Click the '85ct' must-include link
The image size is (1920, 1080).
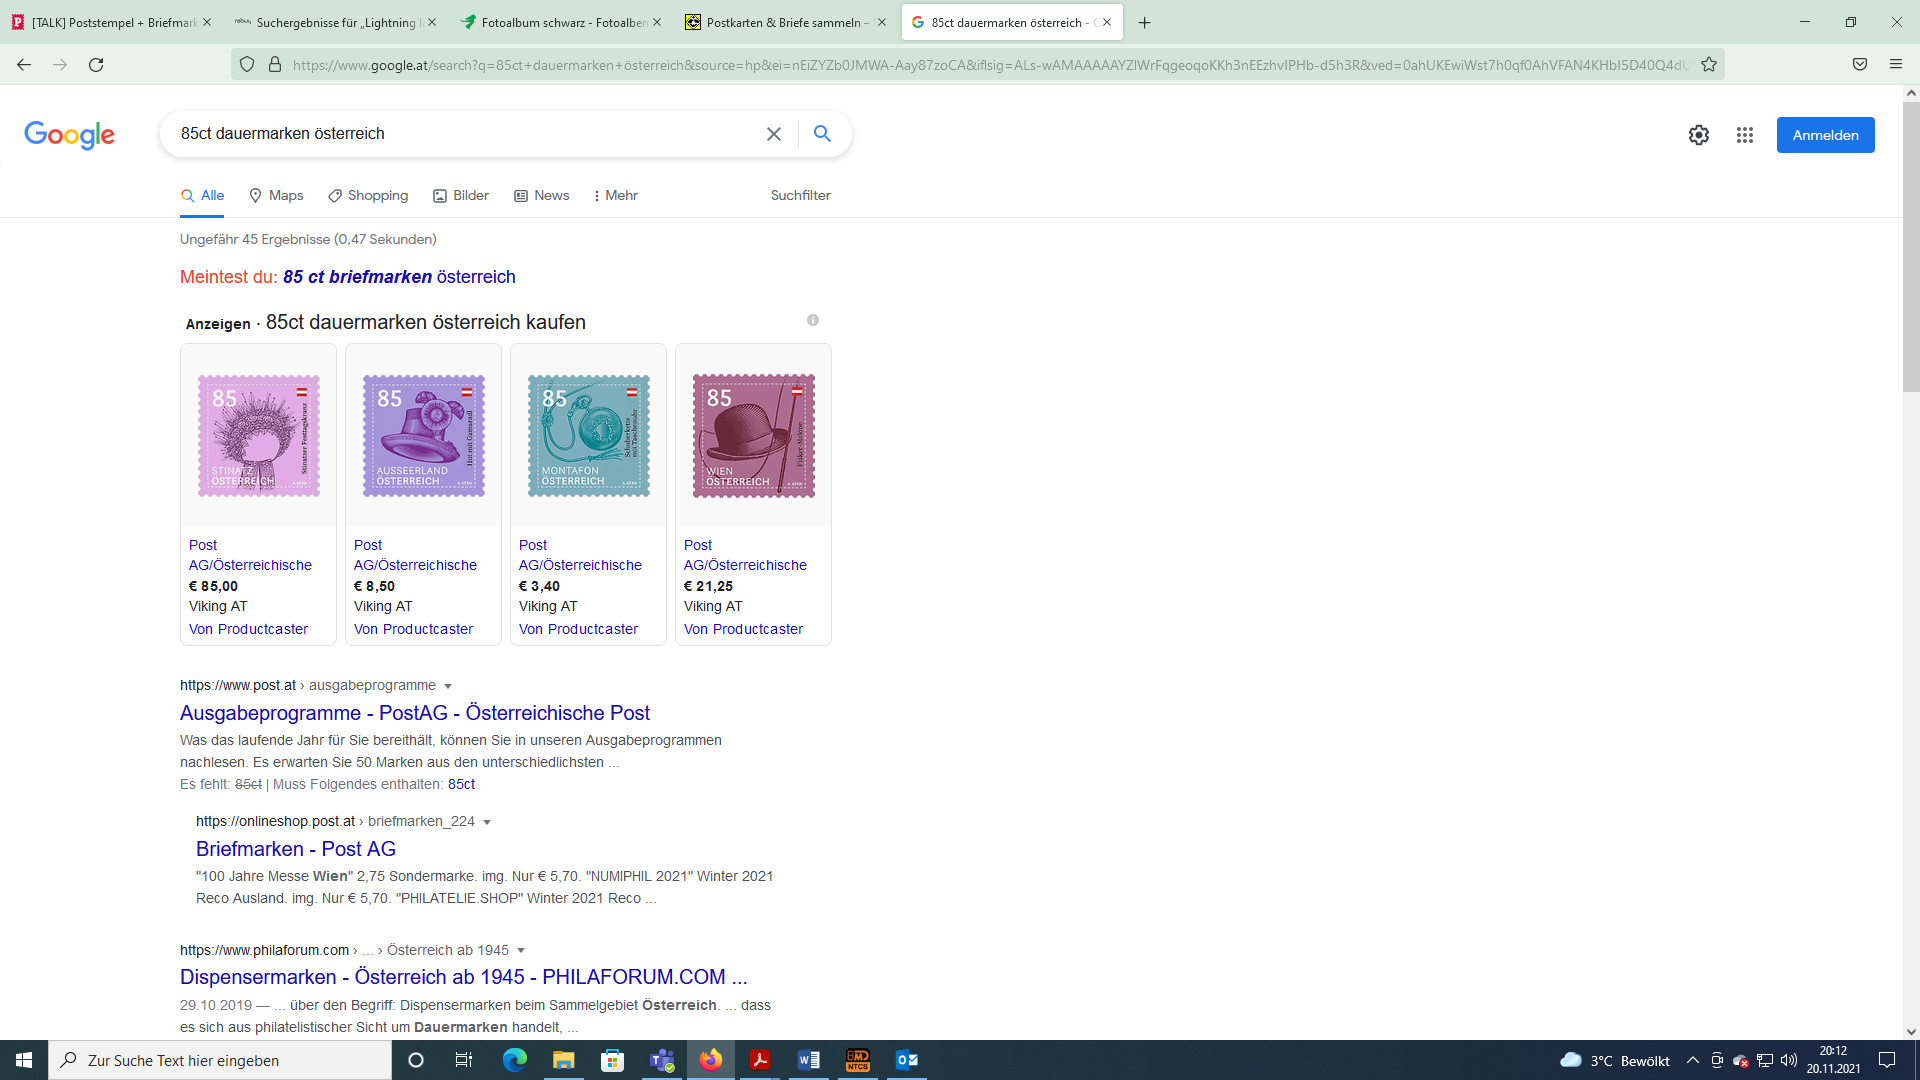tap(461, 785)
